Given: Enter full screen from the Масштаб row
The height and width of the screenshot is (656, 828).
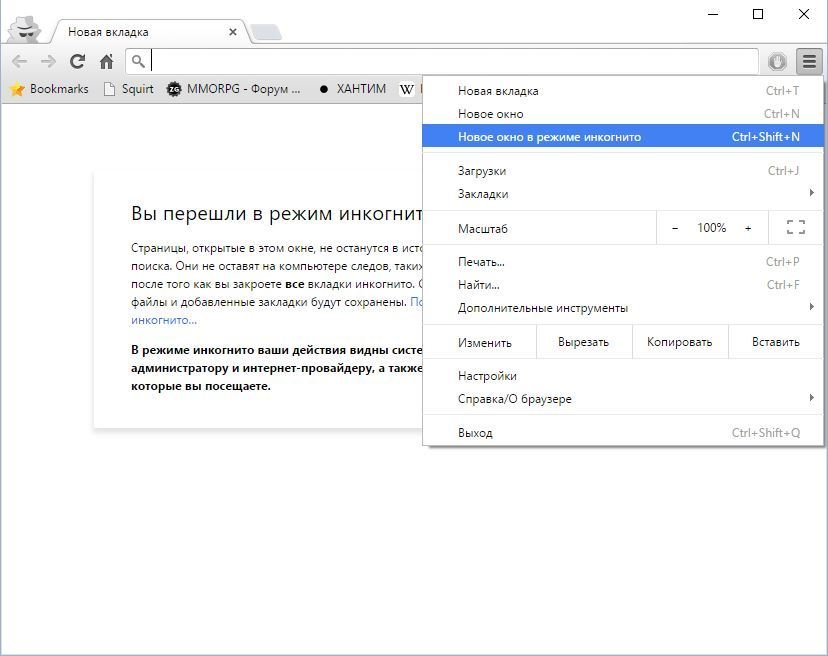Looking at the screenshot, I should pos(794,228).
